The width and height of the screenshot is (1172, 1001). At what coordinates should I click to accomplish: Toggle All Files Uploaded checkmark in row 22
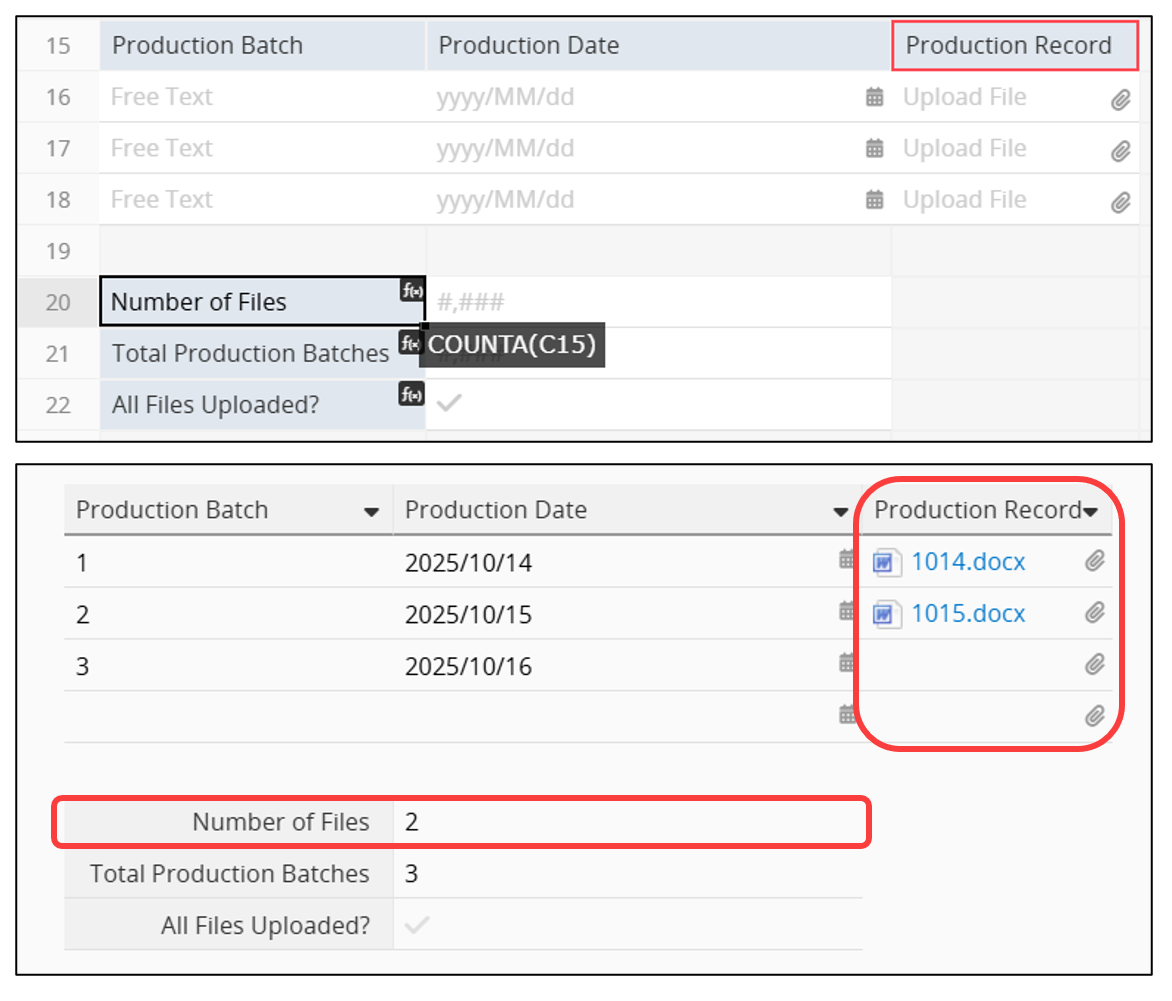(450, 404)
